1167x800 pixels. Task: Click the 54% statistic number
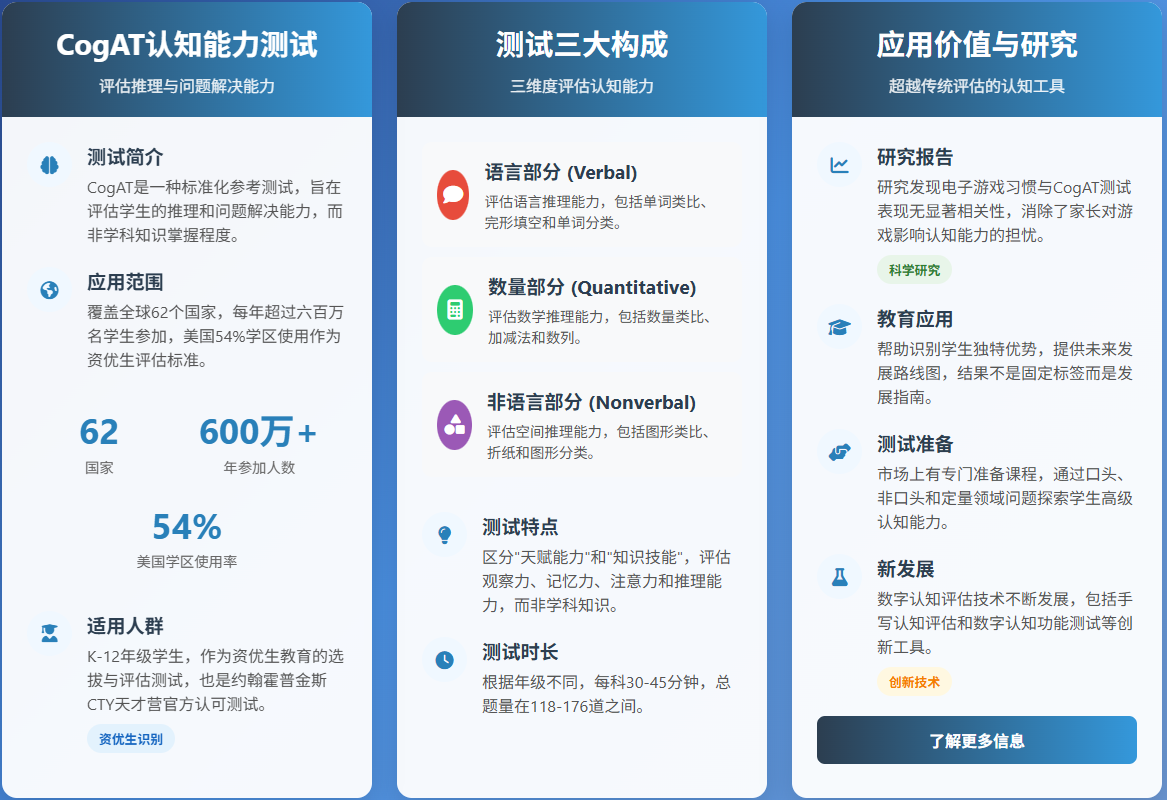[187, 527]
